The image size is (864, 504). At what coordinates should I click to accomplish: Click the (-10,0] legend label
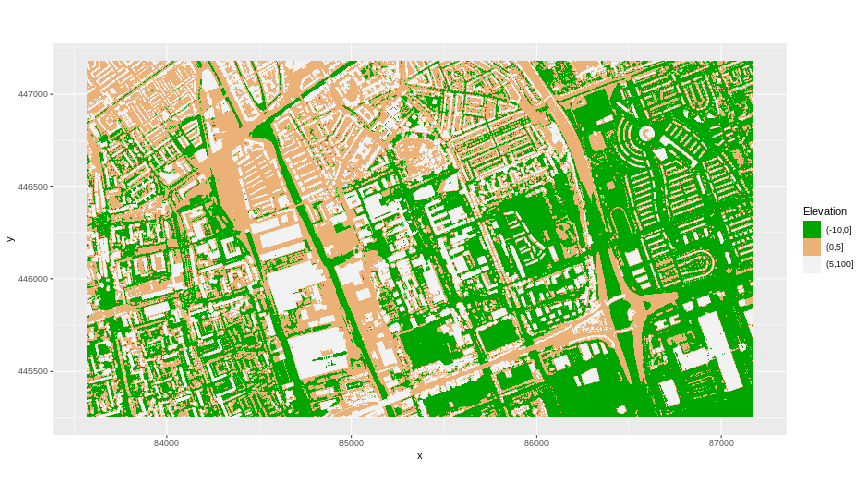838,230
